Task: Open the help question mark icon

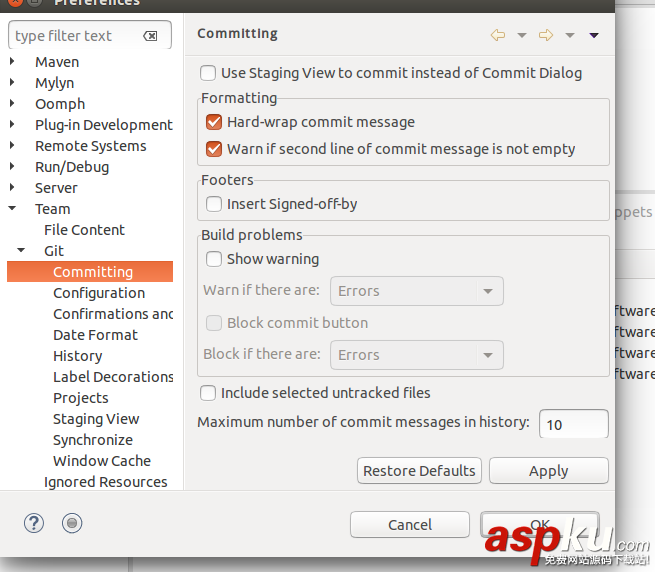Action: point(34,523)
